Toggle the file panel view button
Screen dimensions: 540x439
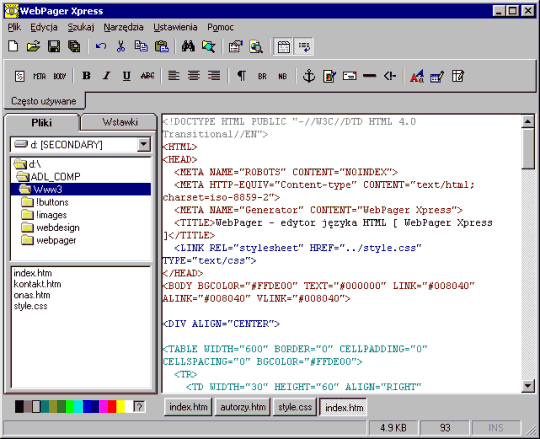(x=283, y=46)
